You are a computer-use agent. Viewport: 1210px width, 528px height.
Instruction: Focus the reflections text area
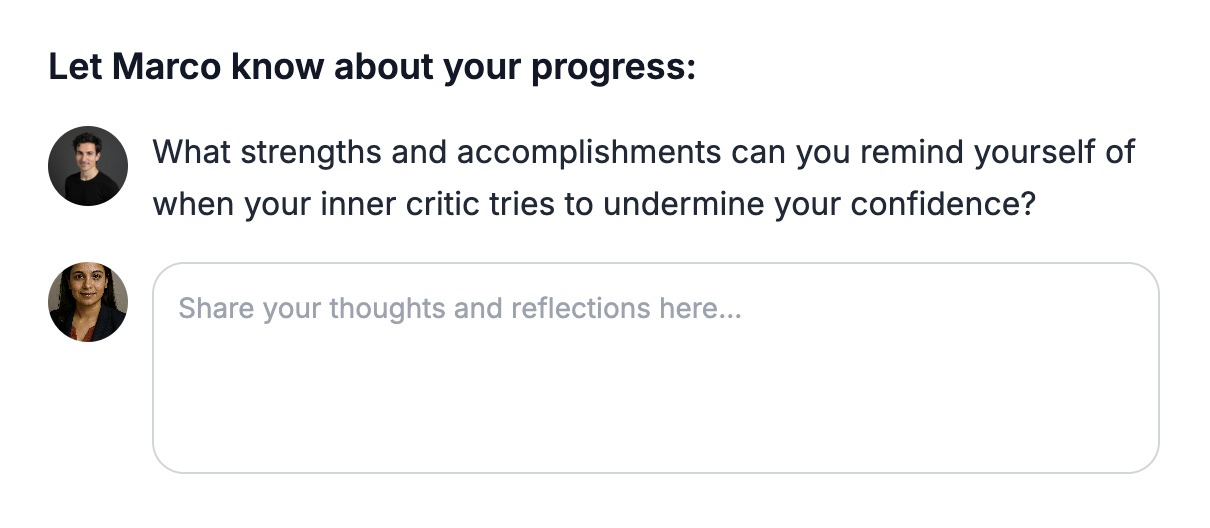(x=655, y=367)
